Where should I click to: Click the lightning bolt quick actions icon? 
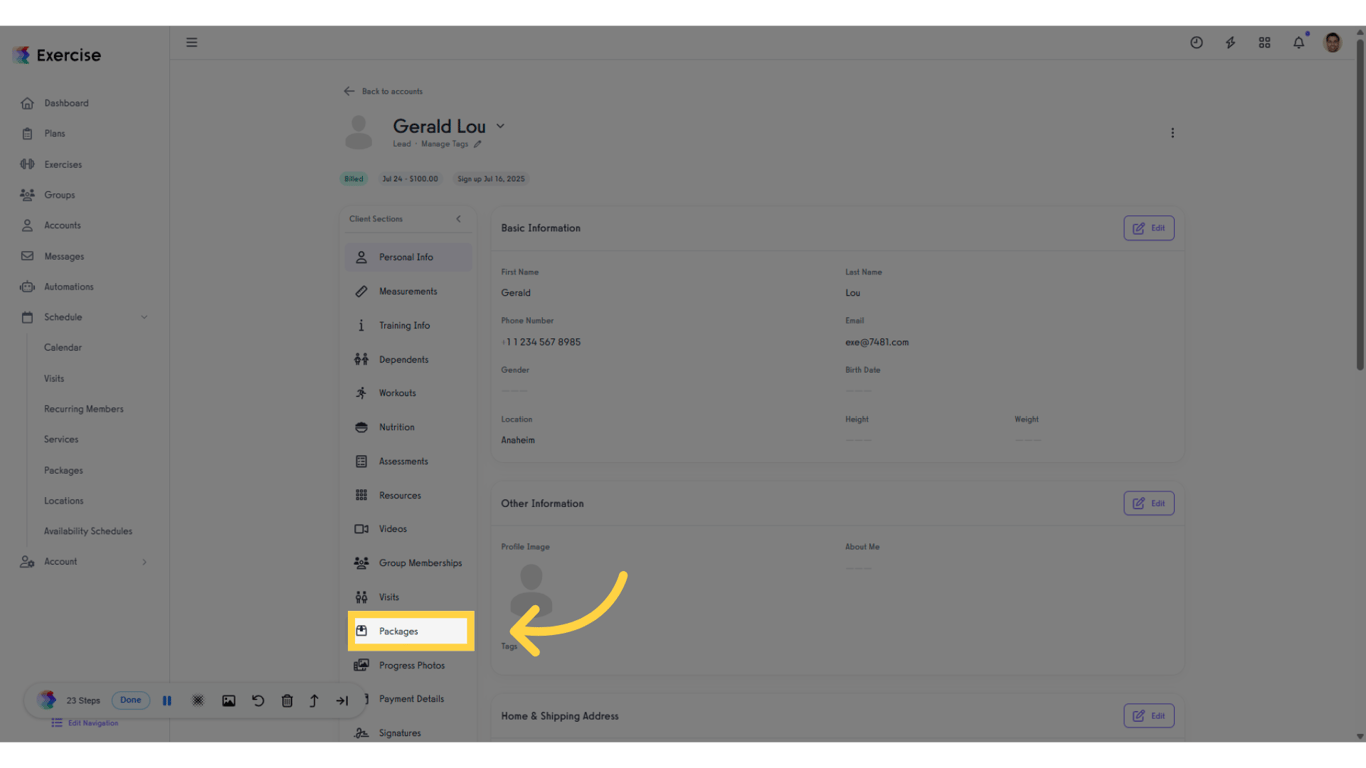[1230, 42]
